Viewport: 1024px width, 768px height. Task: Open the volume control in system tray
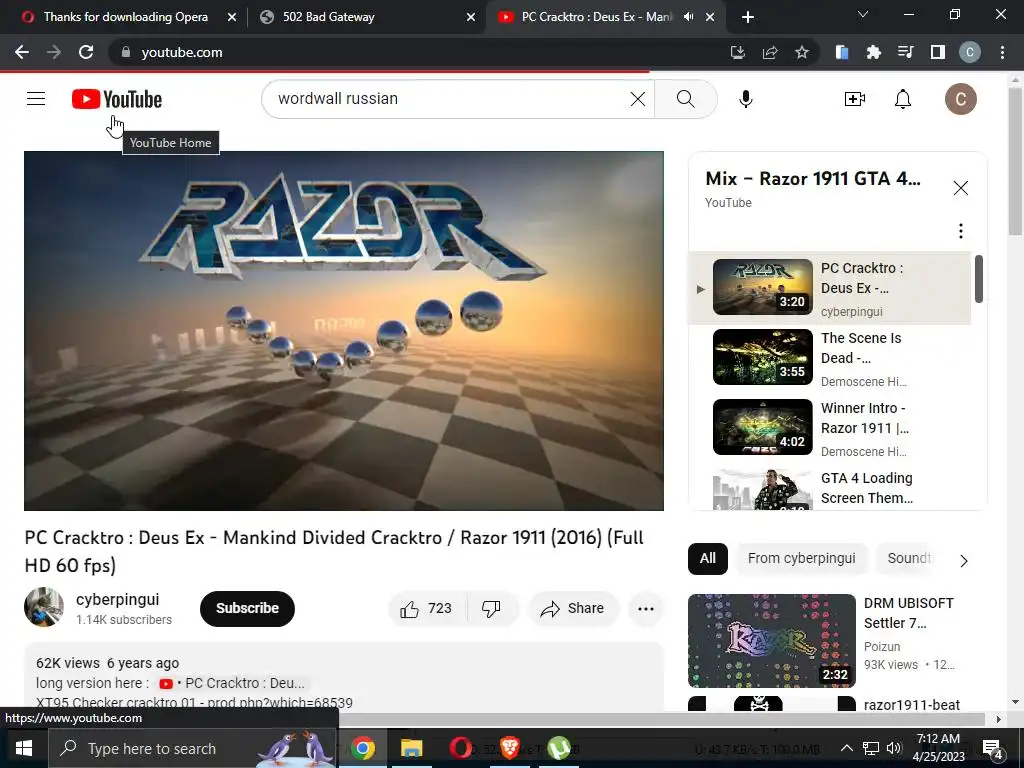click(894, 748)
